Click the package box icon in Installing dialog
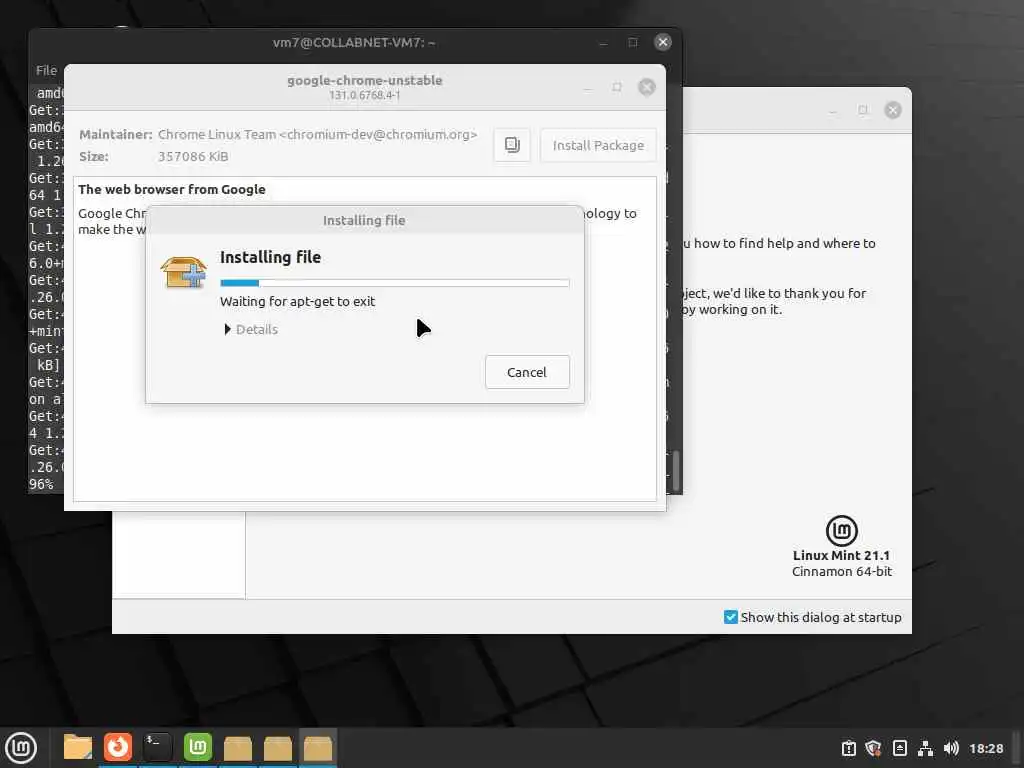Viewport: 1024px width, 768px height. (184, 272)
